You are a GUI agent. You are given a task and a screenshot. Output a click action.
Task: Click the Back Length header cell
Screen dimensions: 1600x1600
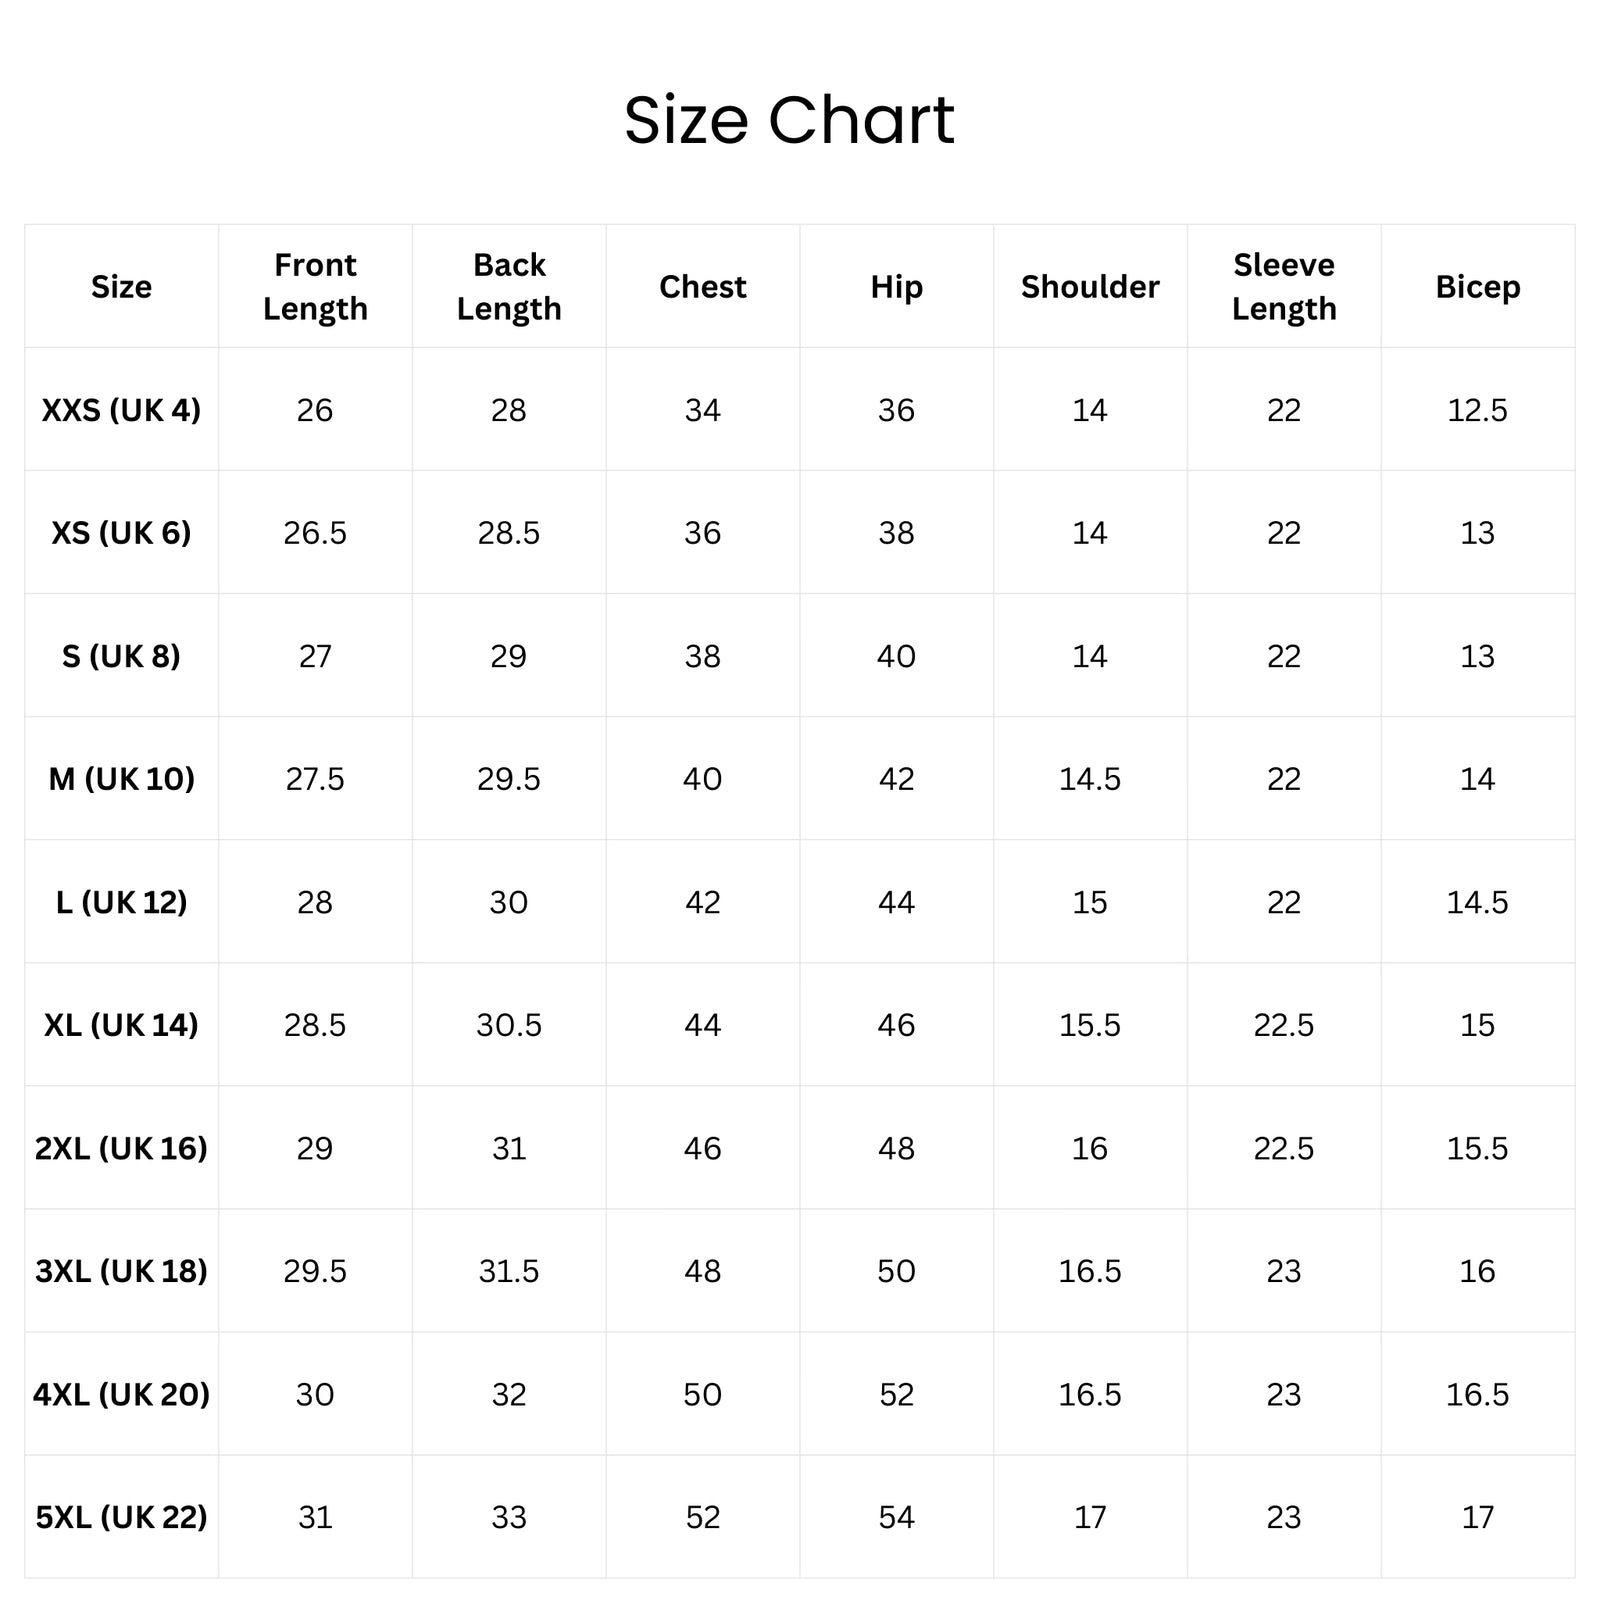click(509, 287)
